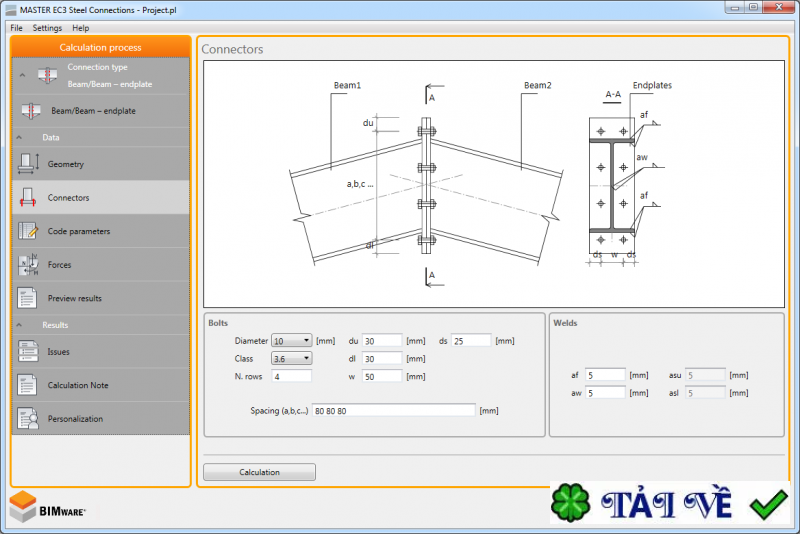
Task: Open Preview results document icon
Action: tap(27, 298)
